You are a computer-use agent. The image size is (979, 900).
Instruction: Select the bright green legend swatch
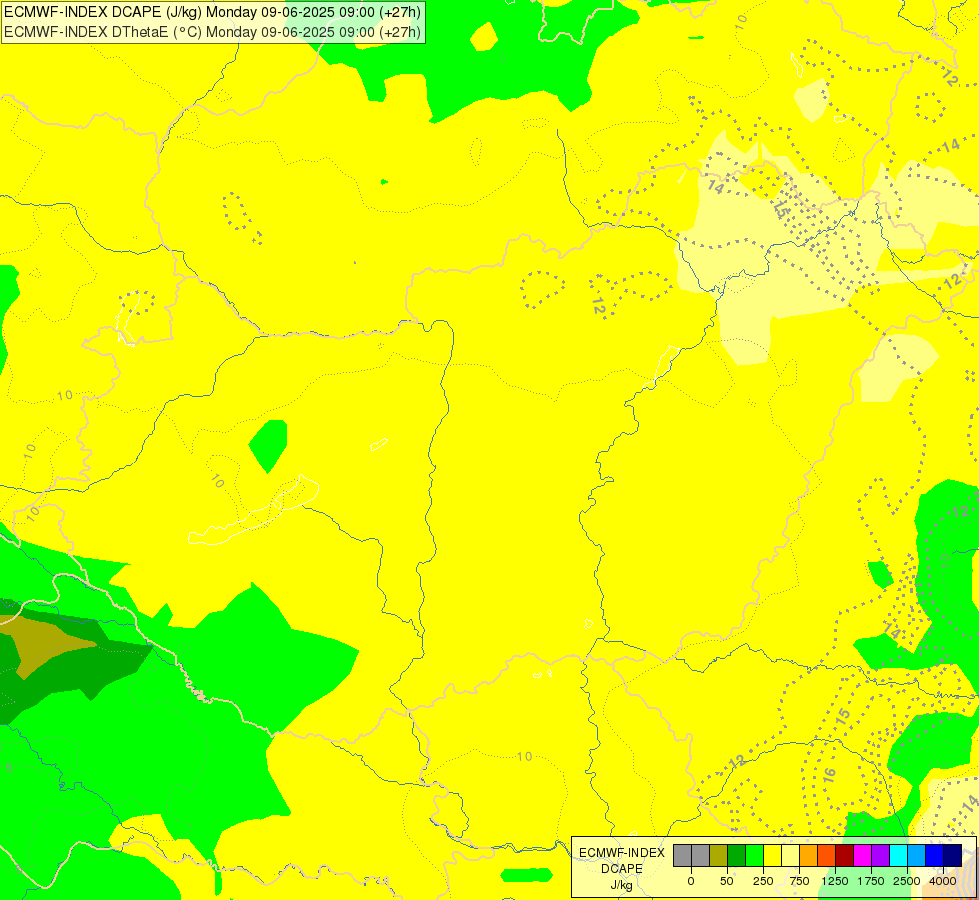pos(755,855)
